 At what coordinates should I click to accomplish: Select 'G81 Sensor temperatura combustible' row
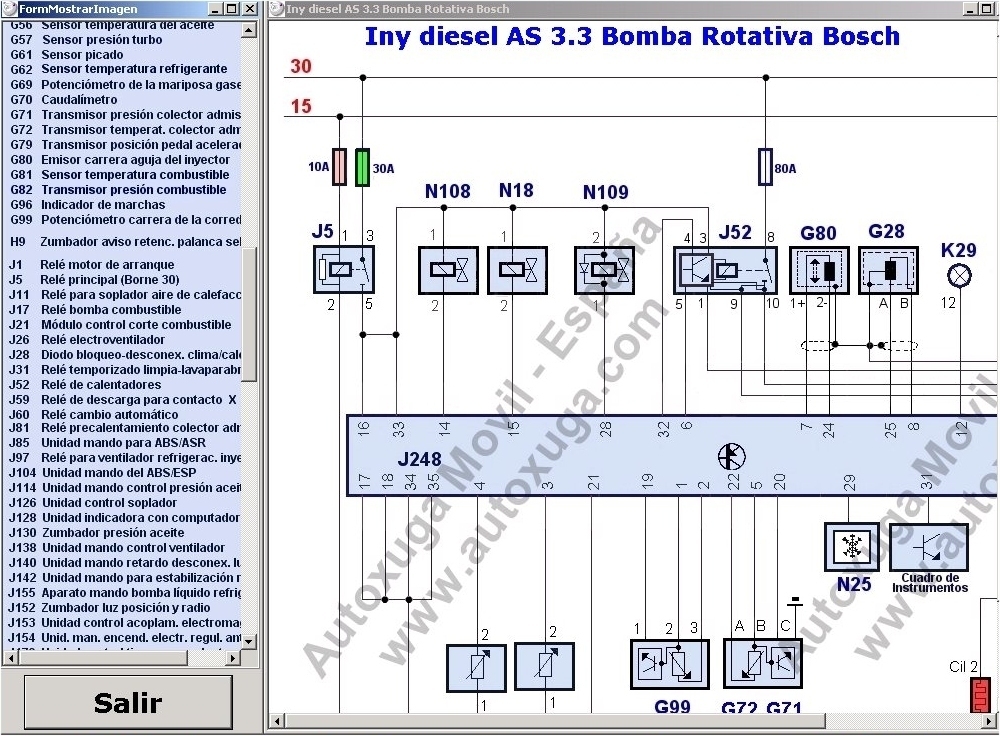coord(122,175)
